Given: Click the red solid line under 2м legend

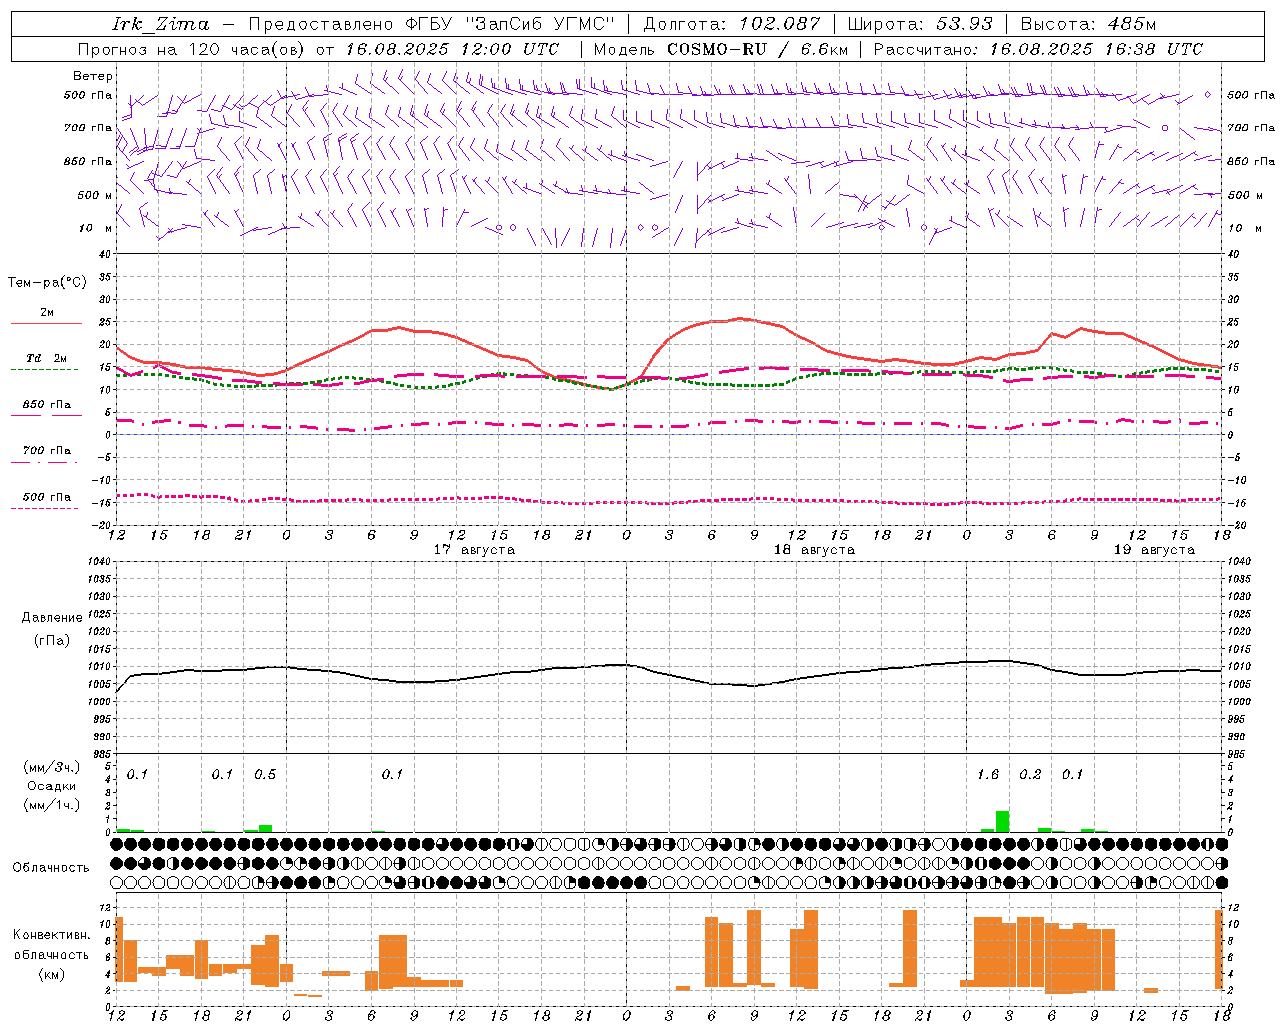Looking at the screenshot, I should pos(46,324).
